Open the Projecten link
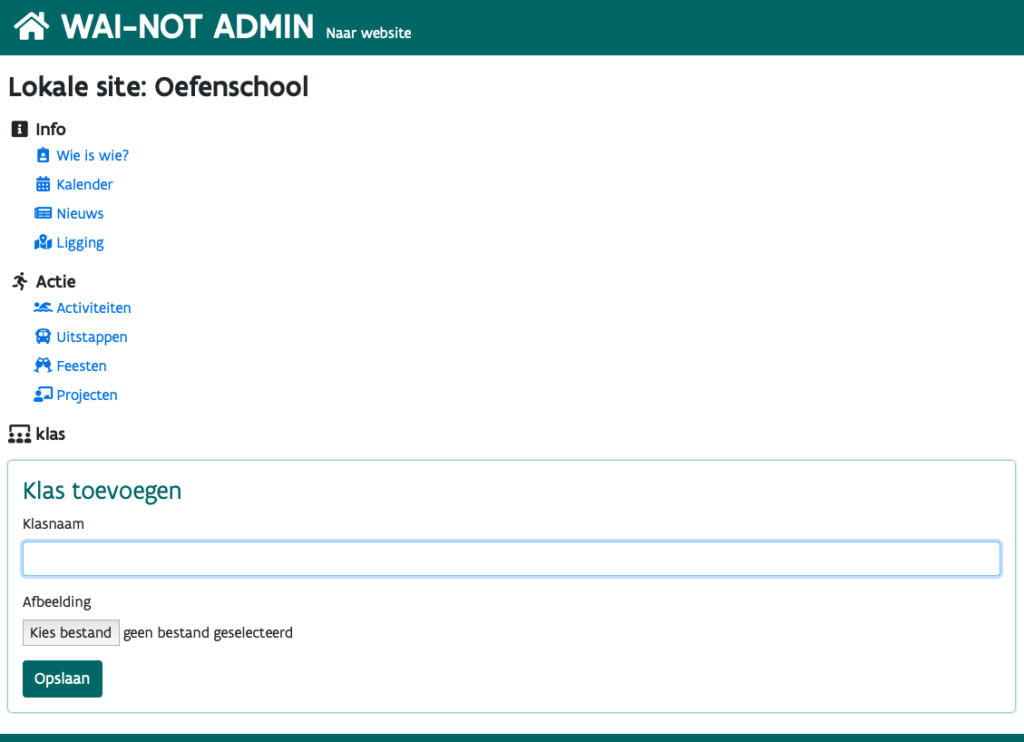 87,395
